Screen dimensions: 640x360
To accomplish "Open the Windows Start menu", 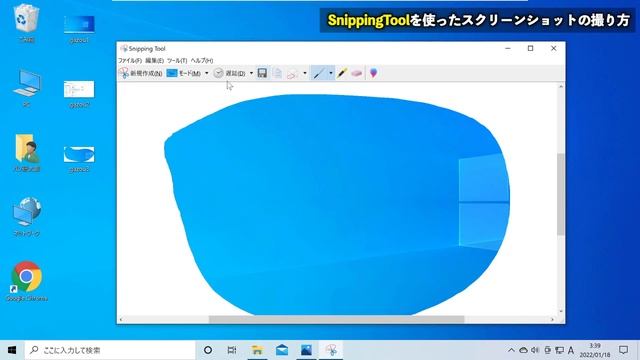I will pyautogui.click(x=12, y=350).
